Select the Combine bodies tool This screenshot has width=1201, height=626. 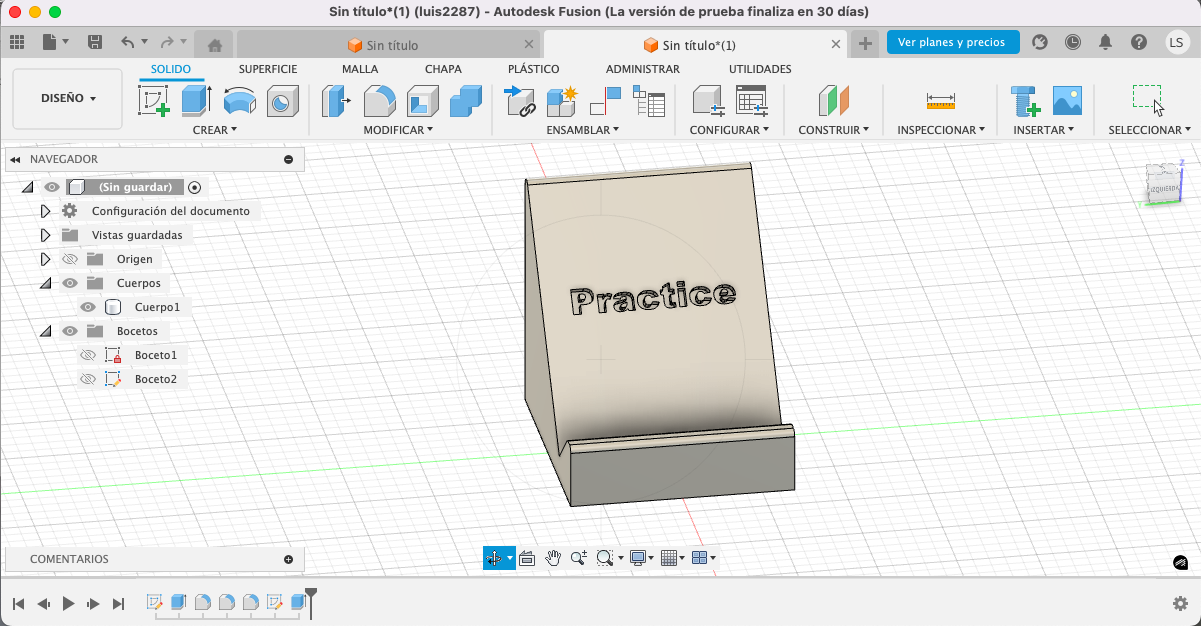click(x=466, y=101)
